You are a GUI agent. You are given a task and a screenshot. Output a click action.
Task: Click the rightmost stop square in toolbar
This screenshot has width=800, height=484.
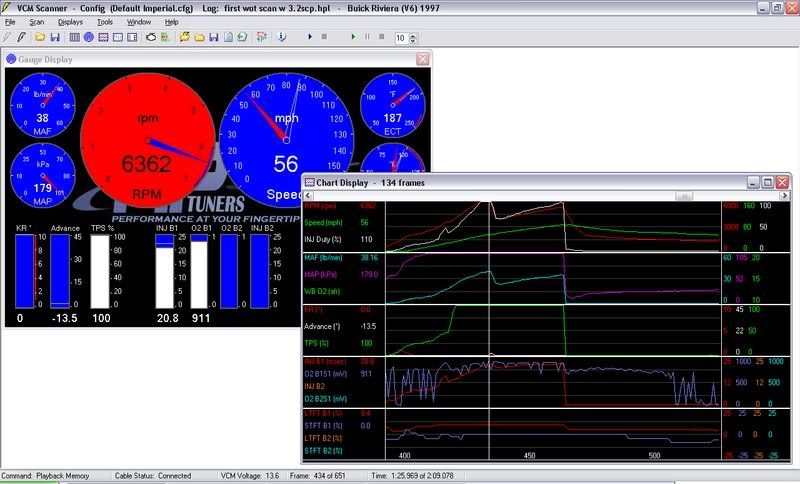pyautogui.click(x=382, y=37)
